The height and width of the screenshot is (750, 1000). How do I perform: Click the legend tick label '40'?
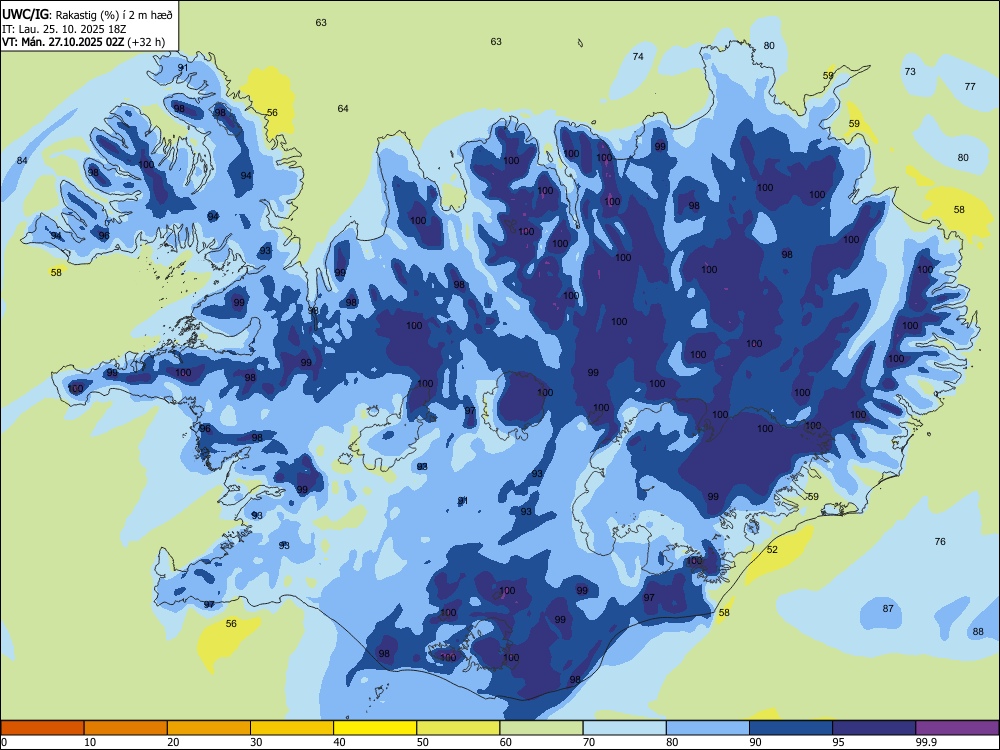pyautogui.click(x=339, y=742)
